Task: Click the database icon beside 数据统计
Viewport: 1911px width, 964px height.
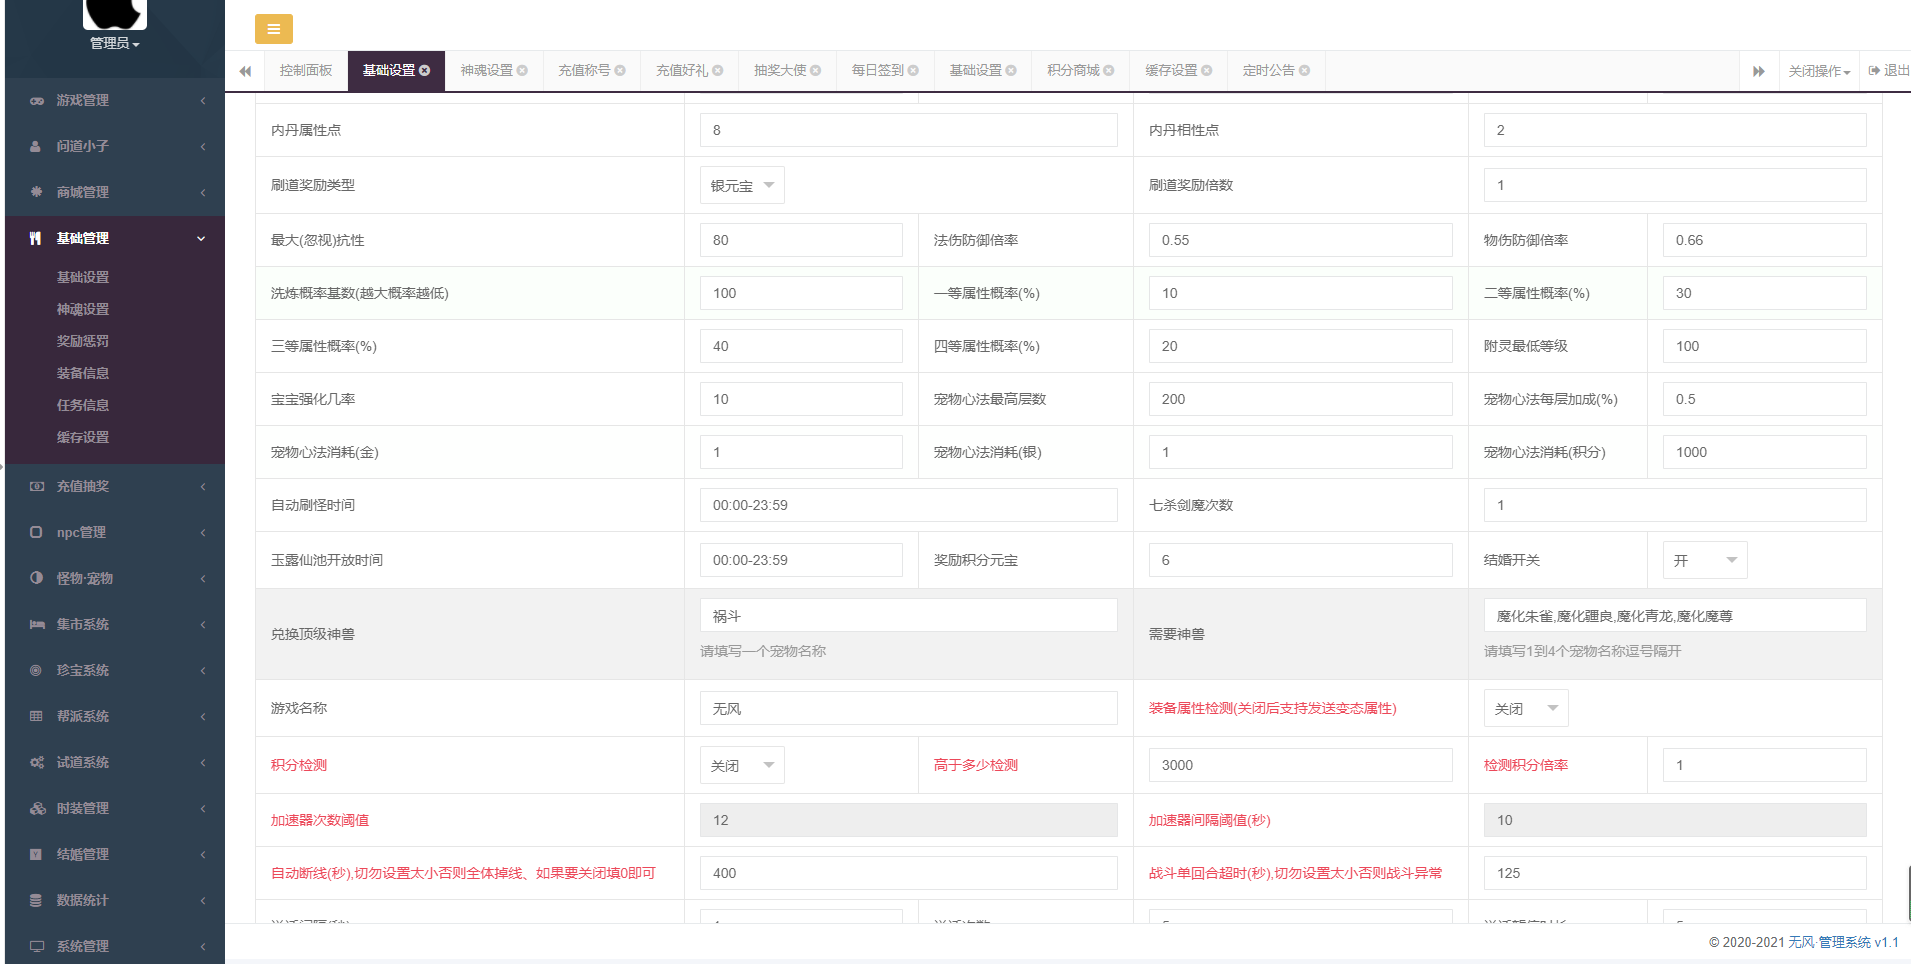Action: tap(36, 900)
